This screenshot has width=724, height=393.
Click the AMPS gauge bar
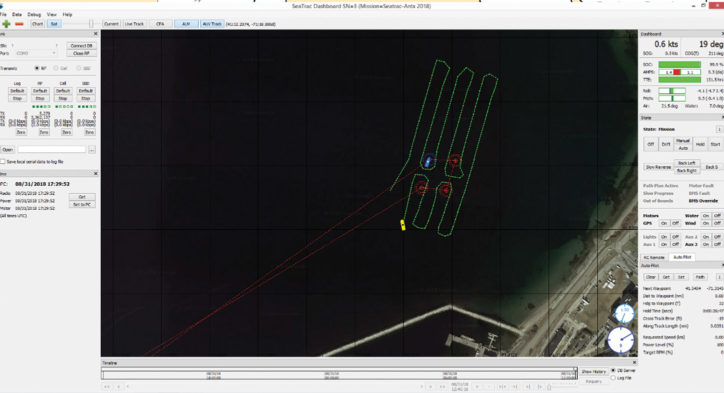point(679,72)
